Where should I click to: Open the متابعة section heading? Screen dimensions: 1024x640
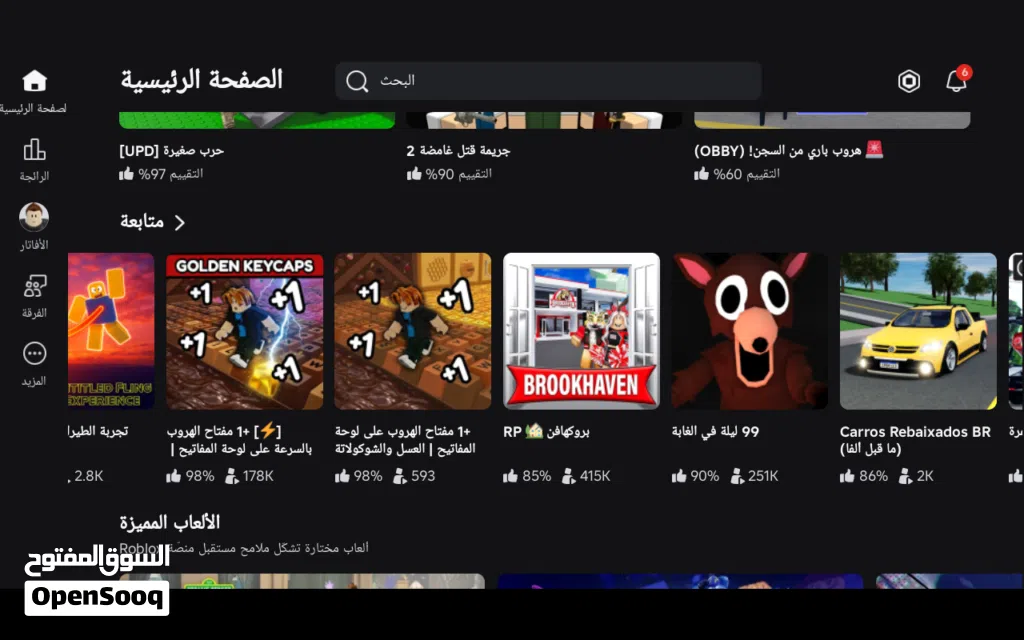click(x=142, y=222)
